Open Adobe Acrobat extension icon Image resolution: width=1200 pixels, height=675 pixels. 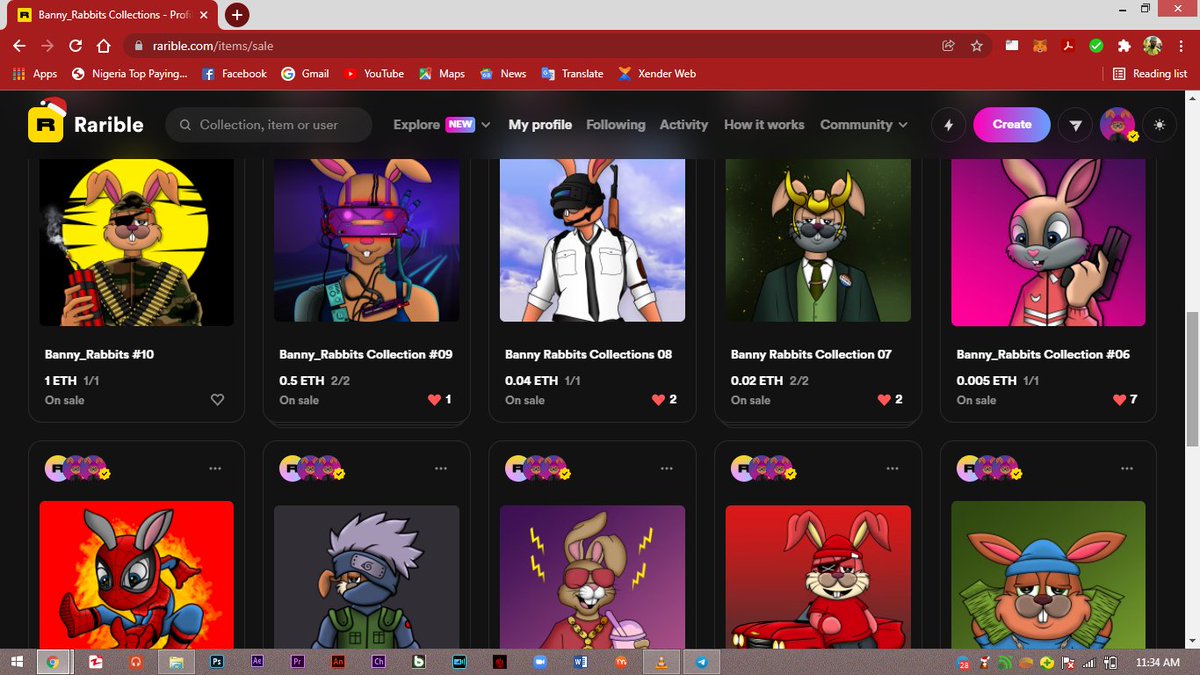tap(1068, 46)
